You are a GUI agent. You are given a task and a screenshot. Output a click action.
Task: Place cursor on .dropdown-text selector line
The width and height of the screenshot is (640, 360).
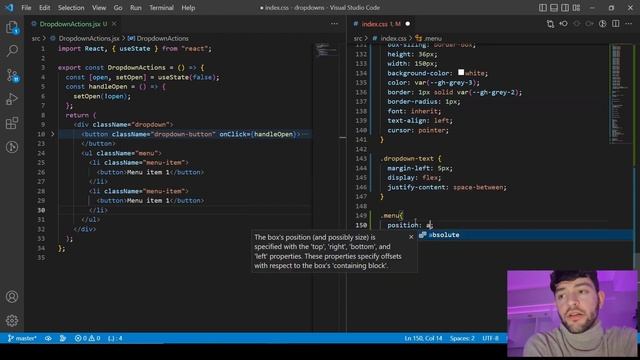(x=411, y=158)
